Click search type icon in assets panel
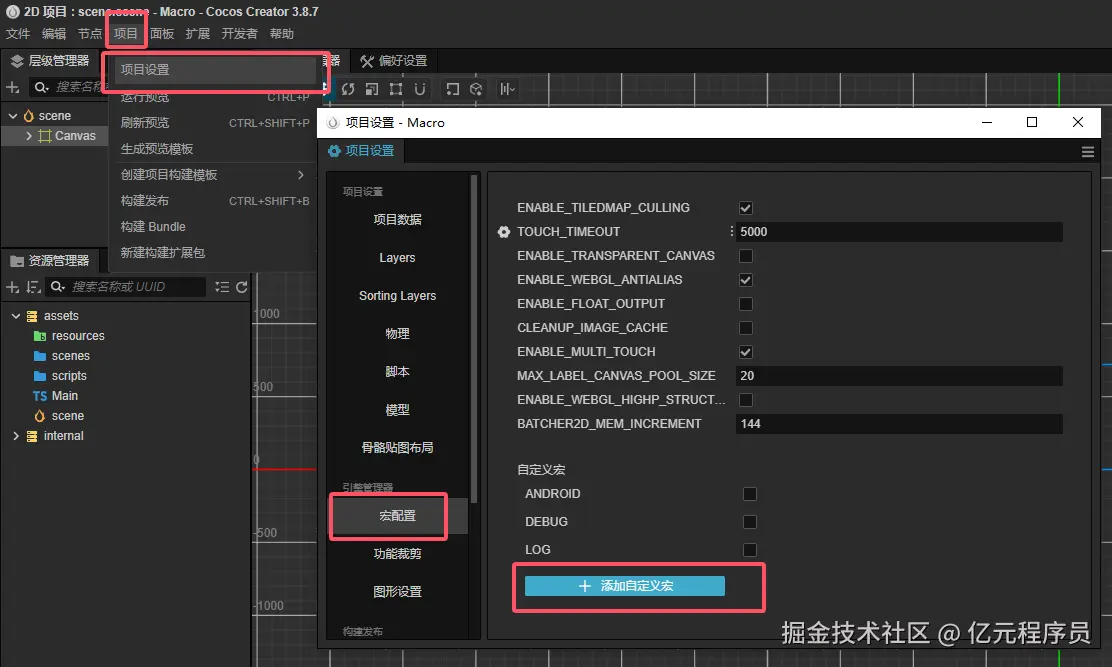Image resolution: width=1112 pixels, height=667 pixels. click(x=57, y=287)
